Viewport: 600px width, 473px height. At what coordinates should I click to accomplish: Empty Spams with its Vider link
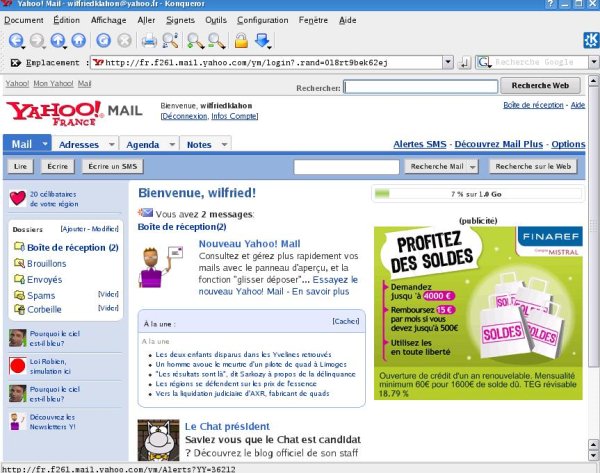tap(108, 294)
